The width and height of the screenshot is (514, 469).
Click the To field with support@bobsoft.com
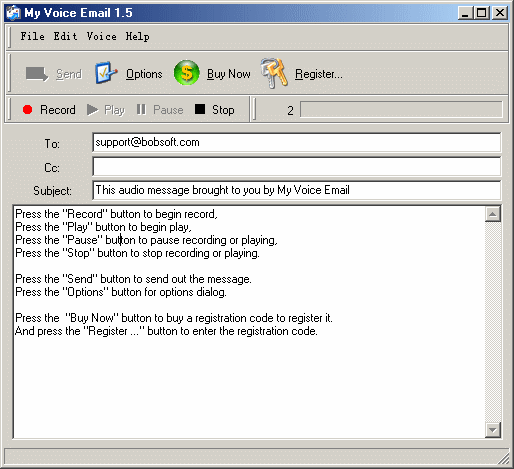[297, 142]
